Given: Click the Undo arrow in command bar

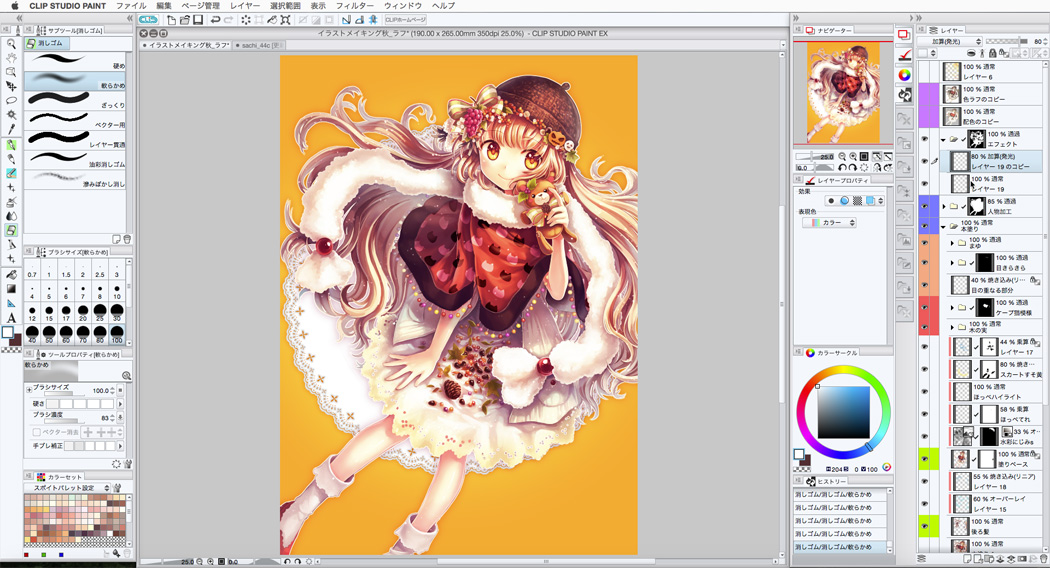Looking at the screenshot, I should (215, 20).
